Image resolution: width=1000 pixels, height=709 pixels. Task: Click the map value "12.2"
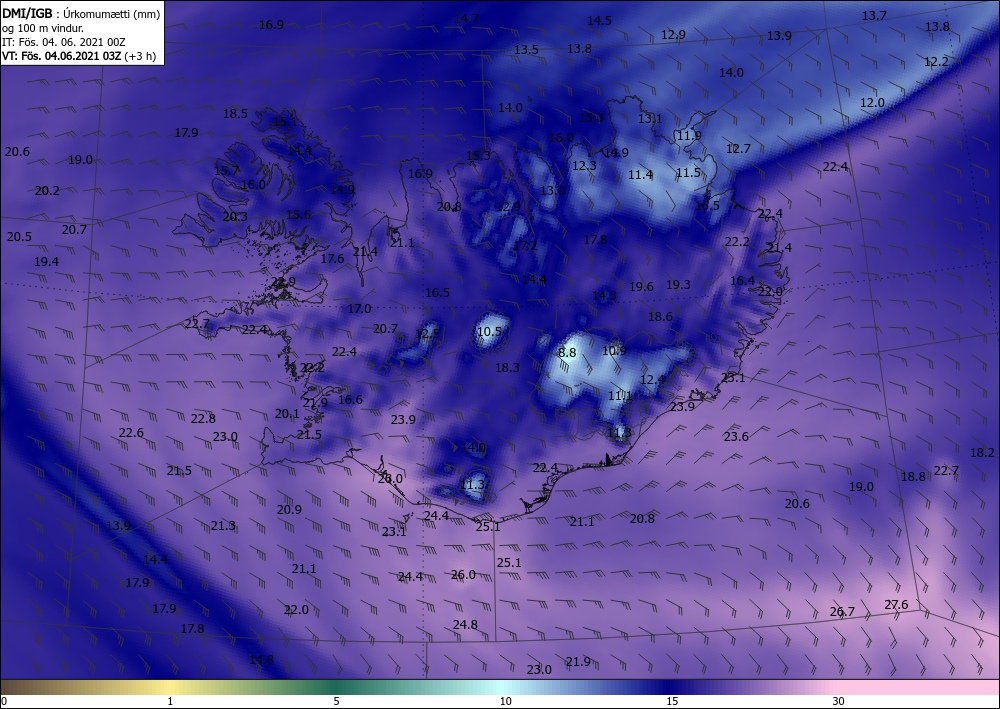tap(936, 61)
